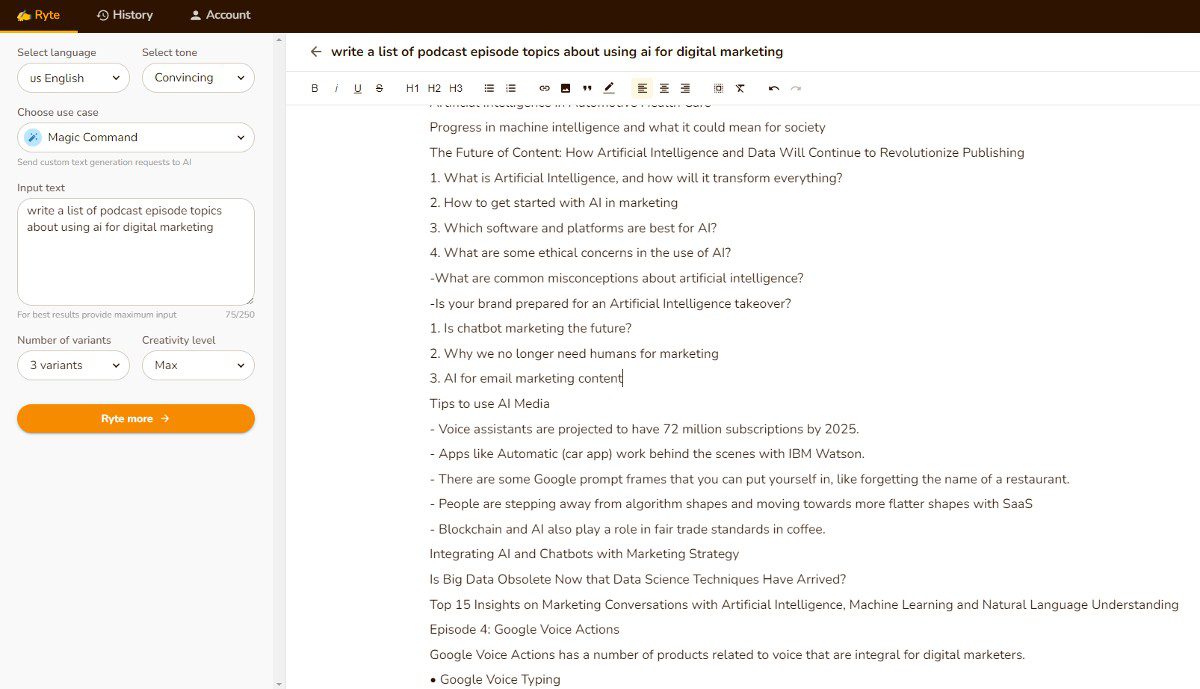1200x689 pixels.
Task: Click the 'Top 15 Insights on Marketing Conversations' line
Action: (805, 604)
